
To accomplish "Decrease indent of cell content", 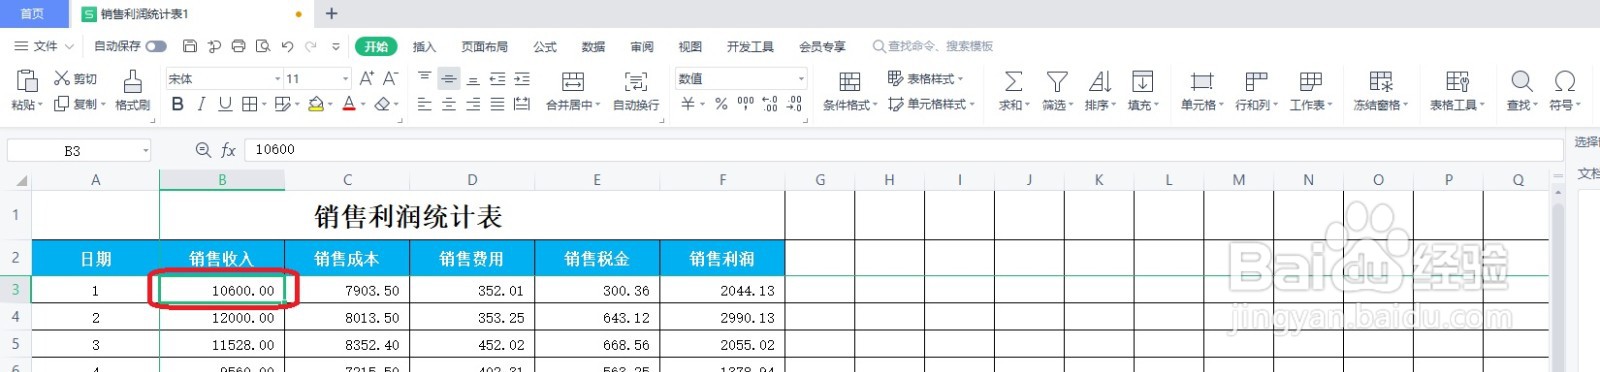I will [497, 78].
